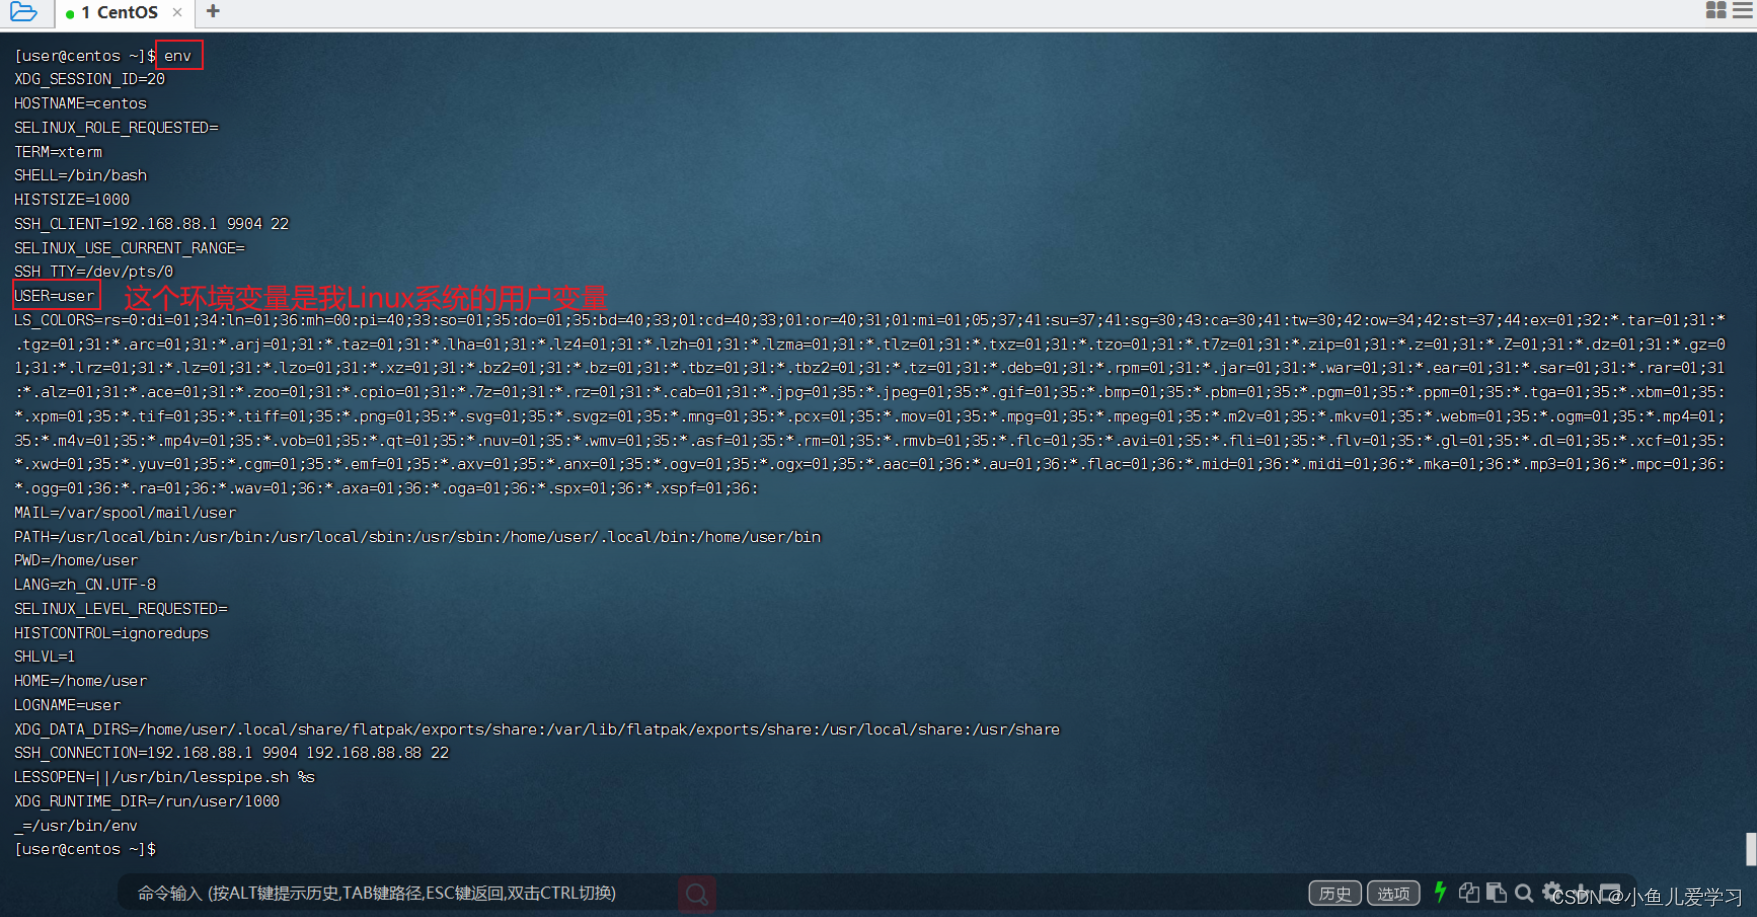Click the SSH_CONNECTION line
This screenshot has height=917, width=1757.
[x=231, y=753]
